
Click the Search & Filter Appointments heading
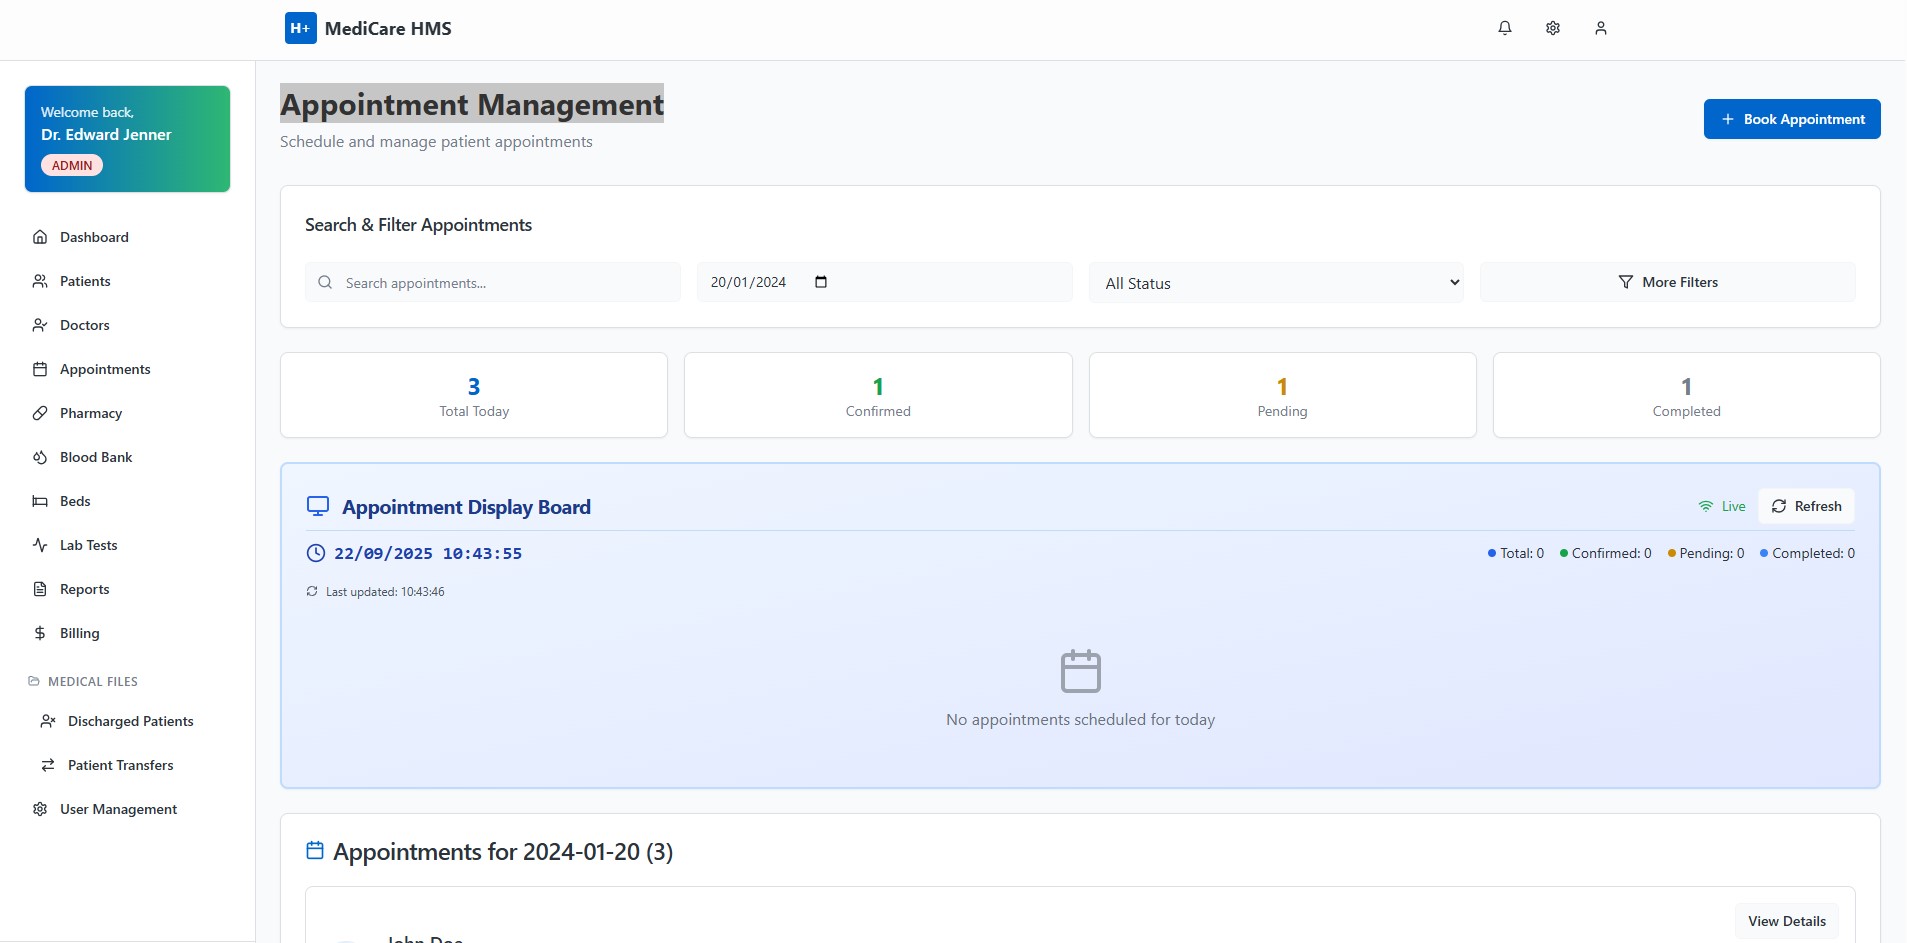418,225
